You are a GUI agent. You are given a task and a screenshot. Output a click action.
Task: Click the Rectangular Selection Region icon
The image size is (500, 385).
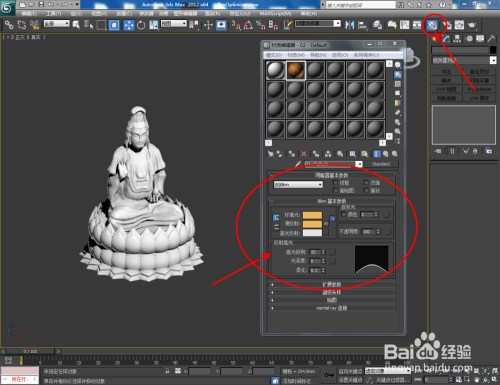click(101, 25)
